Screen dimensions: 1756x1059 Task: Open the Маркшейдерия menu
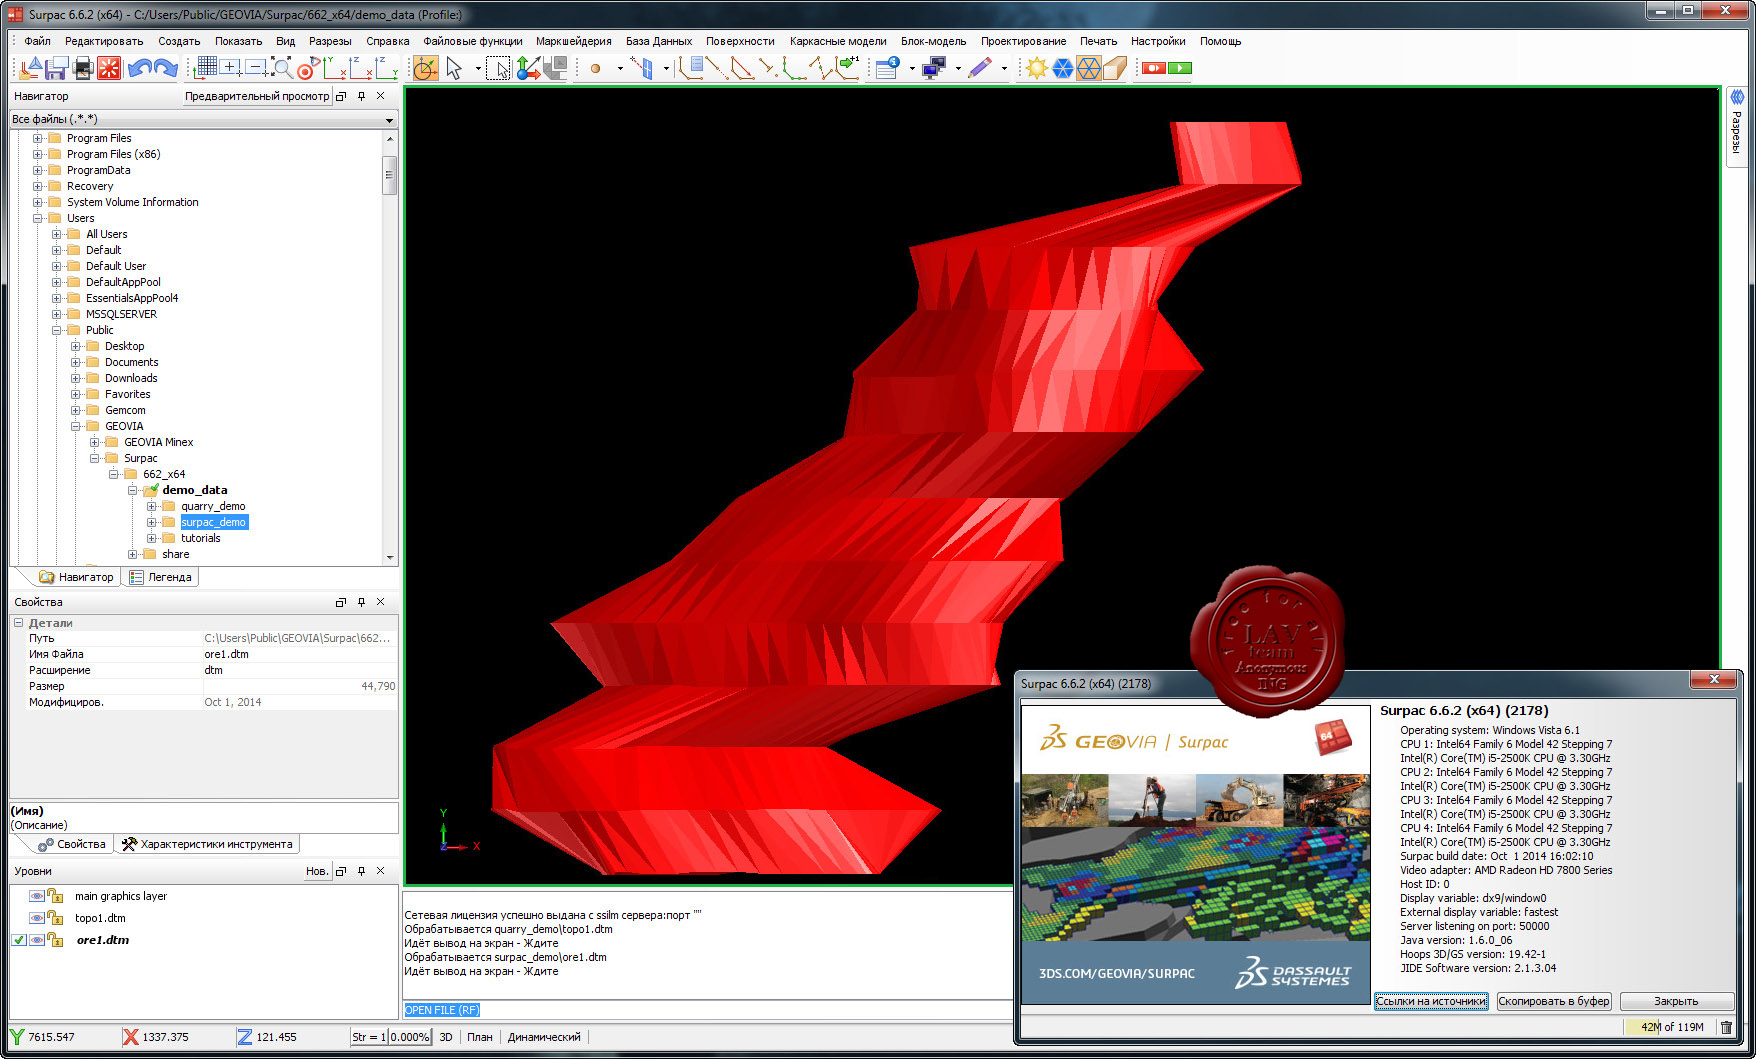click(x=574, y=41)
